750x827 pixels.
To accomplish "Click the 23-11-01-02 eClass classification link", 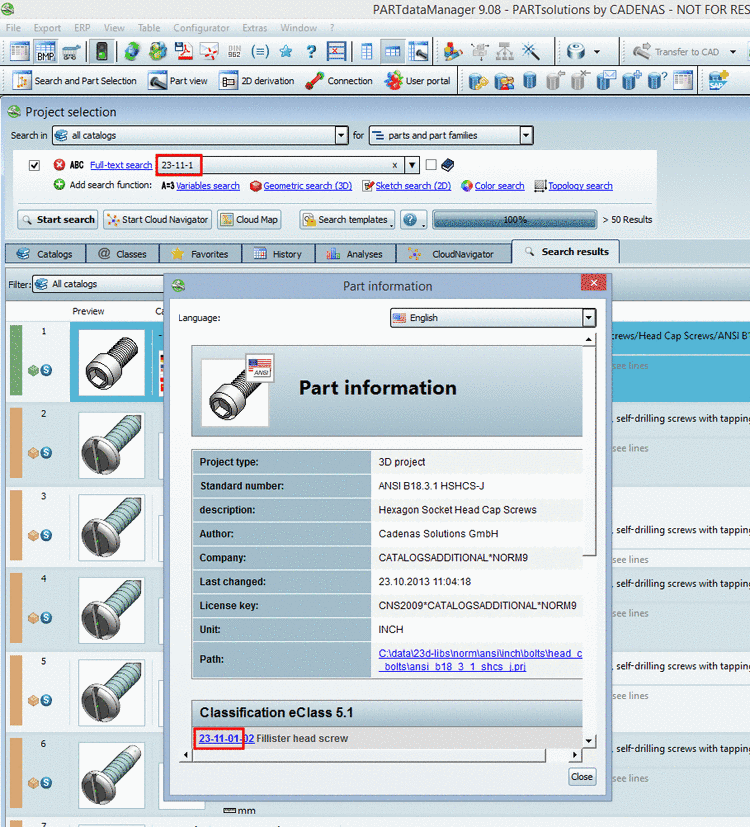I will coord(226,738).
